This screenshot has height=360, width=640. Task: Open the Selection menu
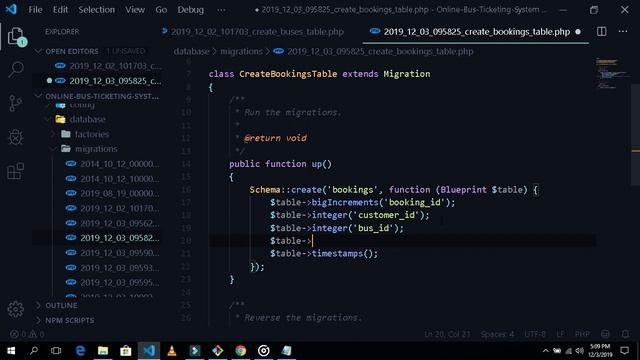pyautogui.click(x=96, y=9)
